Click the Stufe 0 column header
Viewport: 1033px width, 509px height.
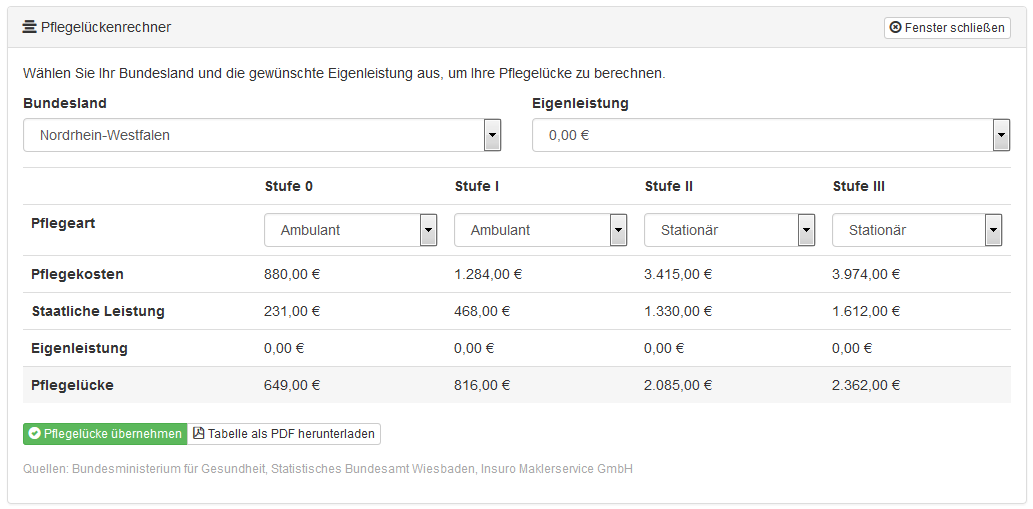coord(289,186)
